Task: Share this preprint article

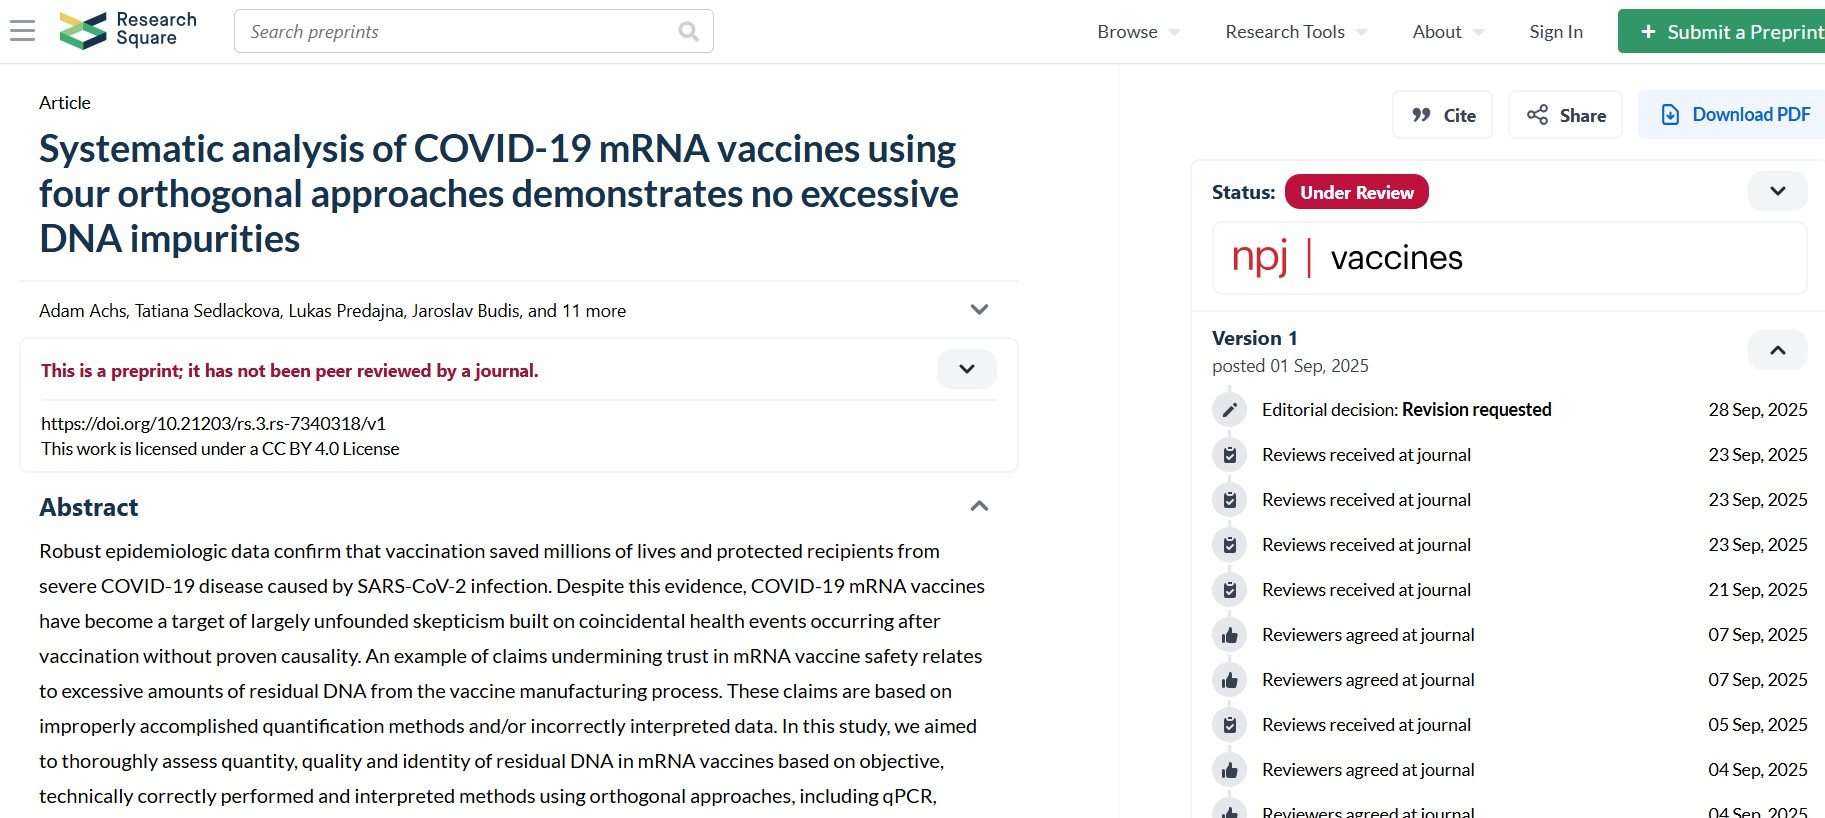Action: click(1565, 115)
